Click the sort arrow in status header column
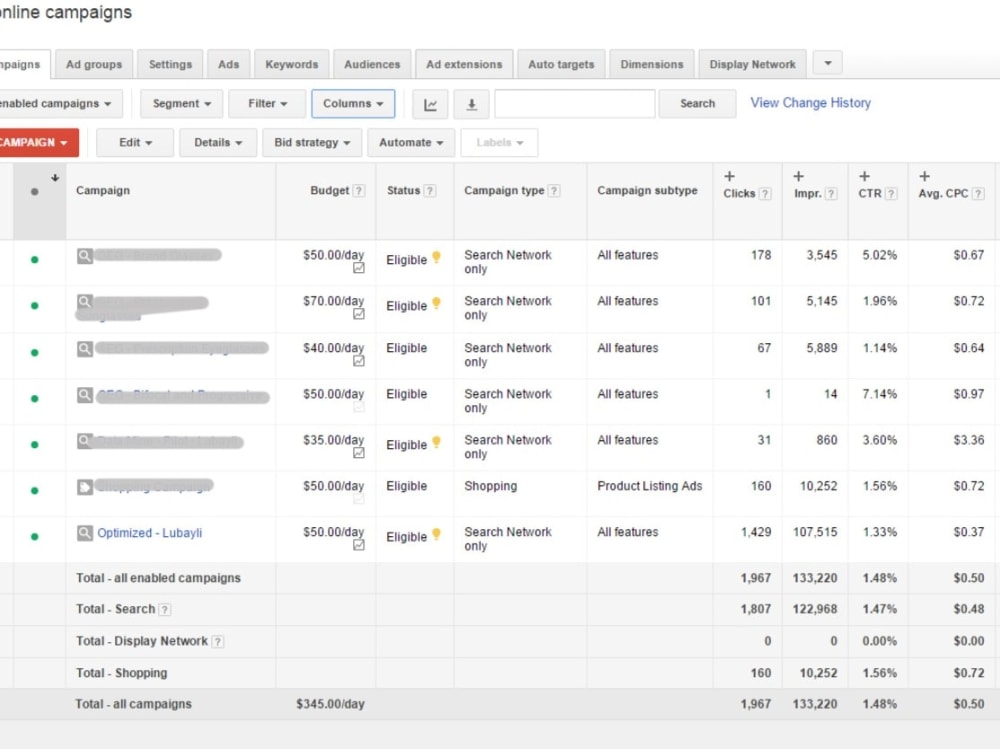1000x749 pixels. (55, 178)
